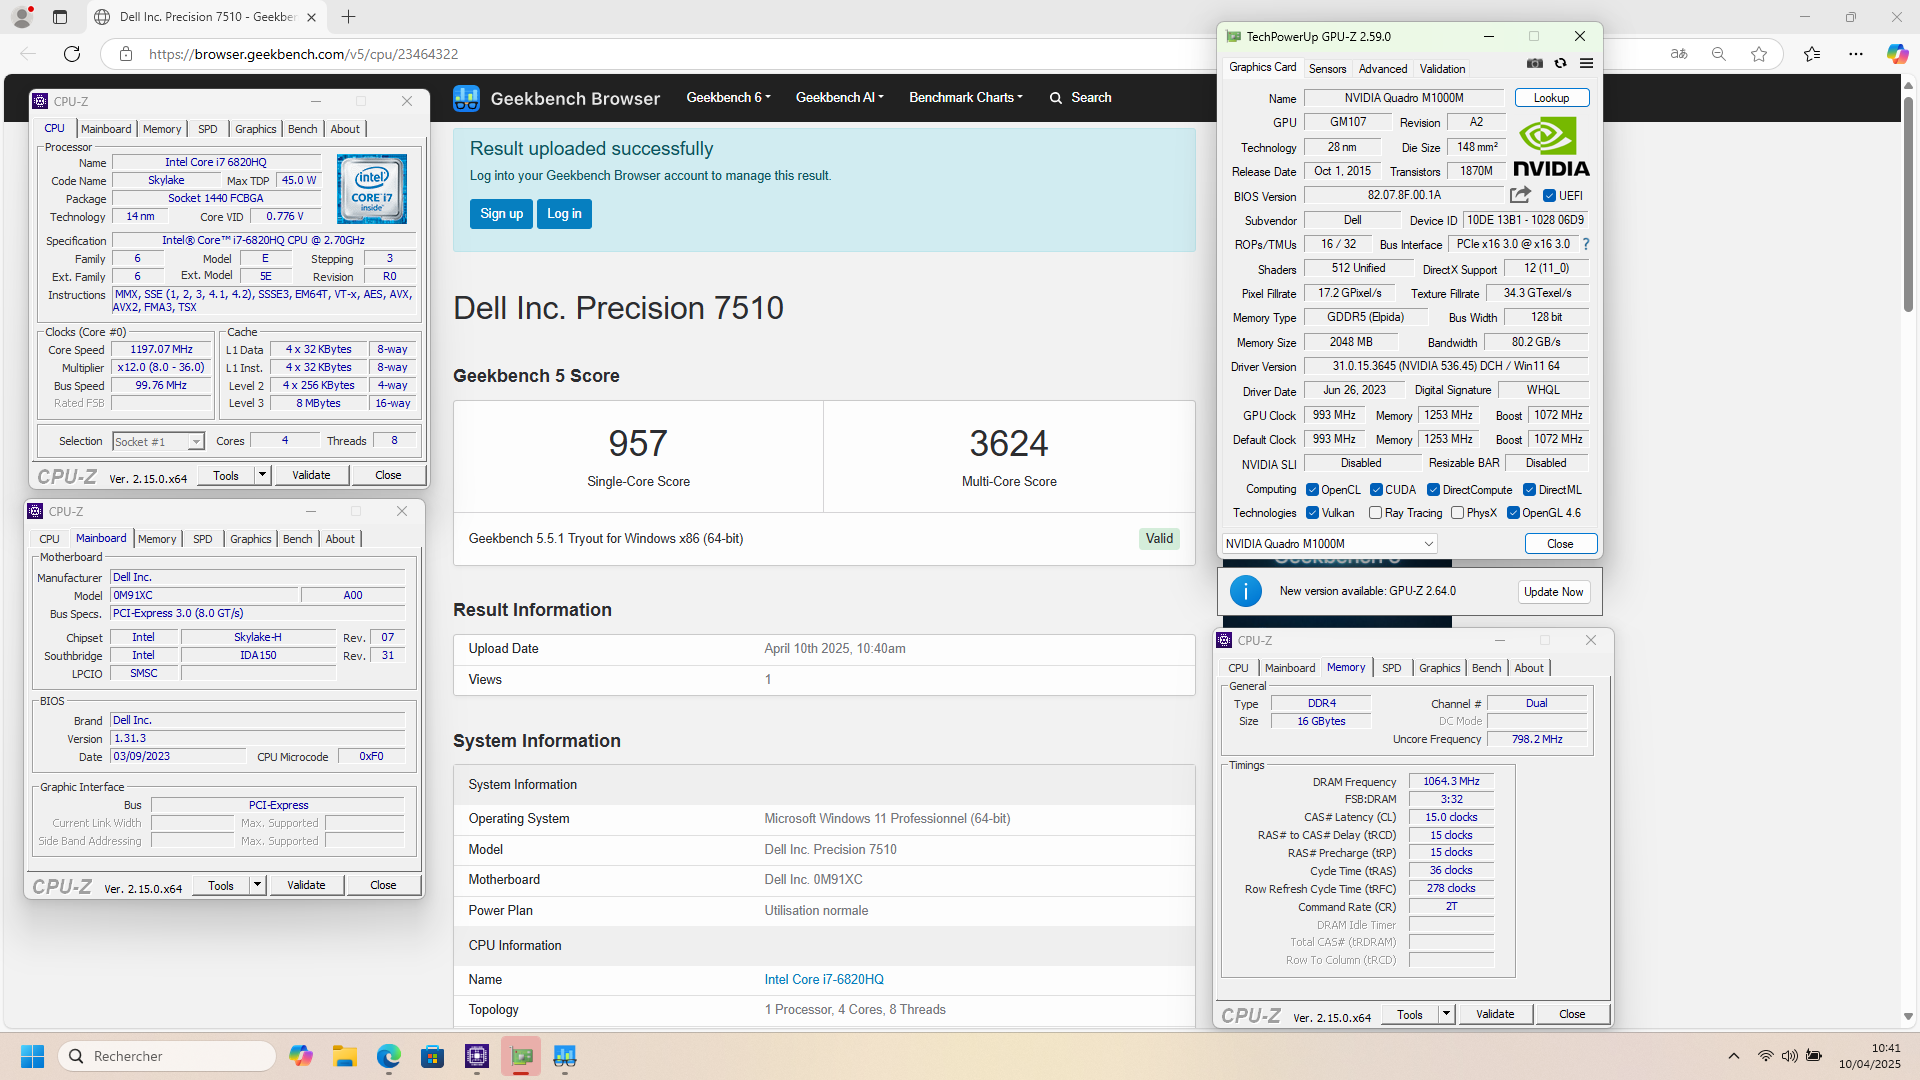Click the NVIDIA logo in GPU-Z
The image size is (1920, 1080).
pyautogui.click(x=1550, y=148)
